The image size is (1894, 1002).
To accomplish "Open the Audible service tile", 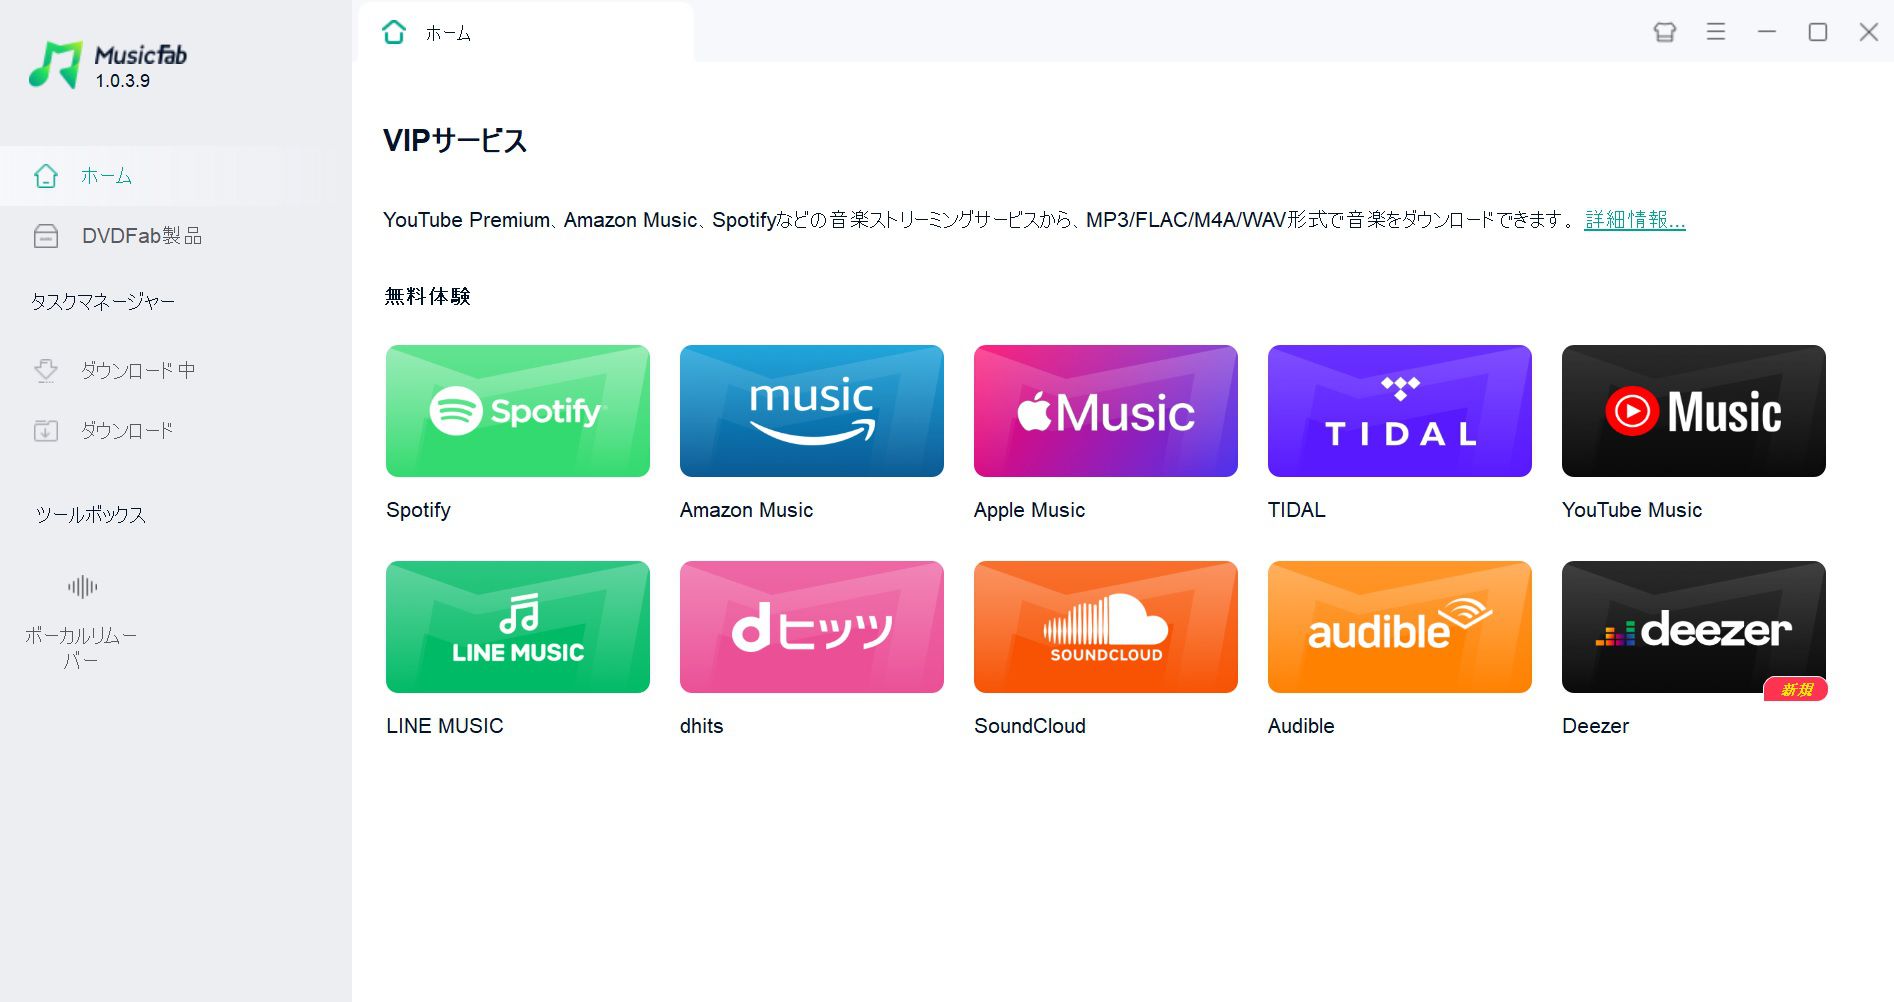I will pos(1400,627).
